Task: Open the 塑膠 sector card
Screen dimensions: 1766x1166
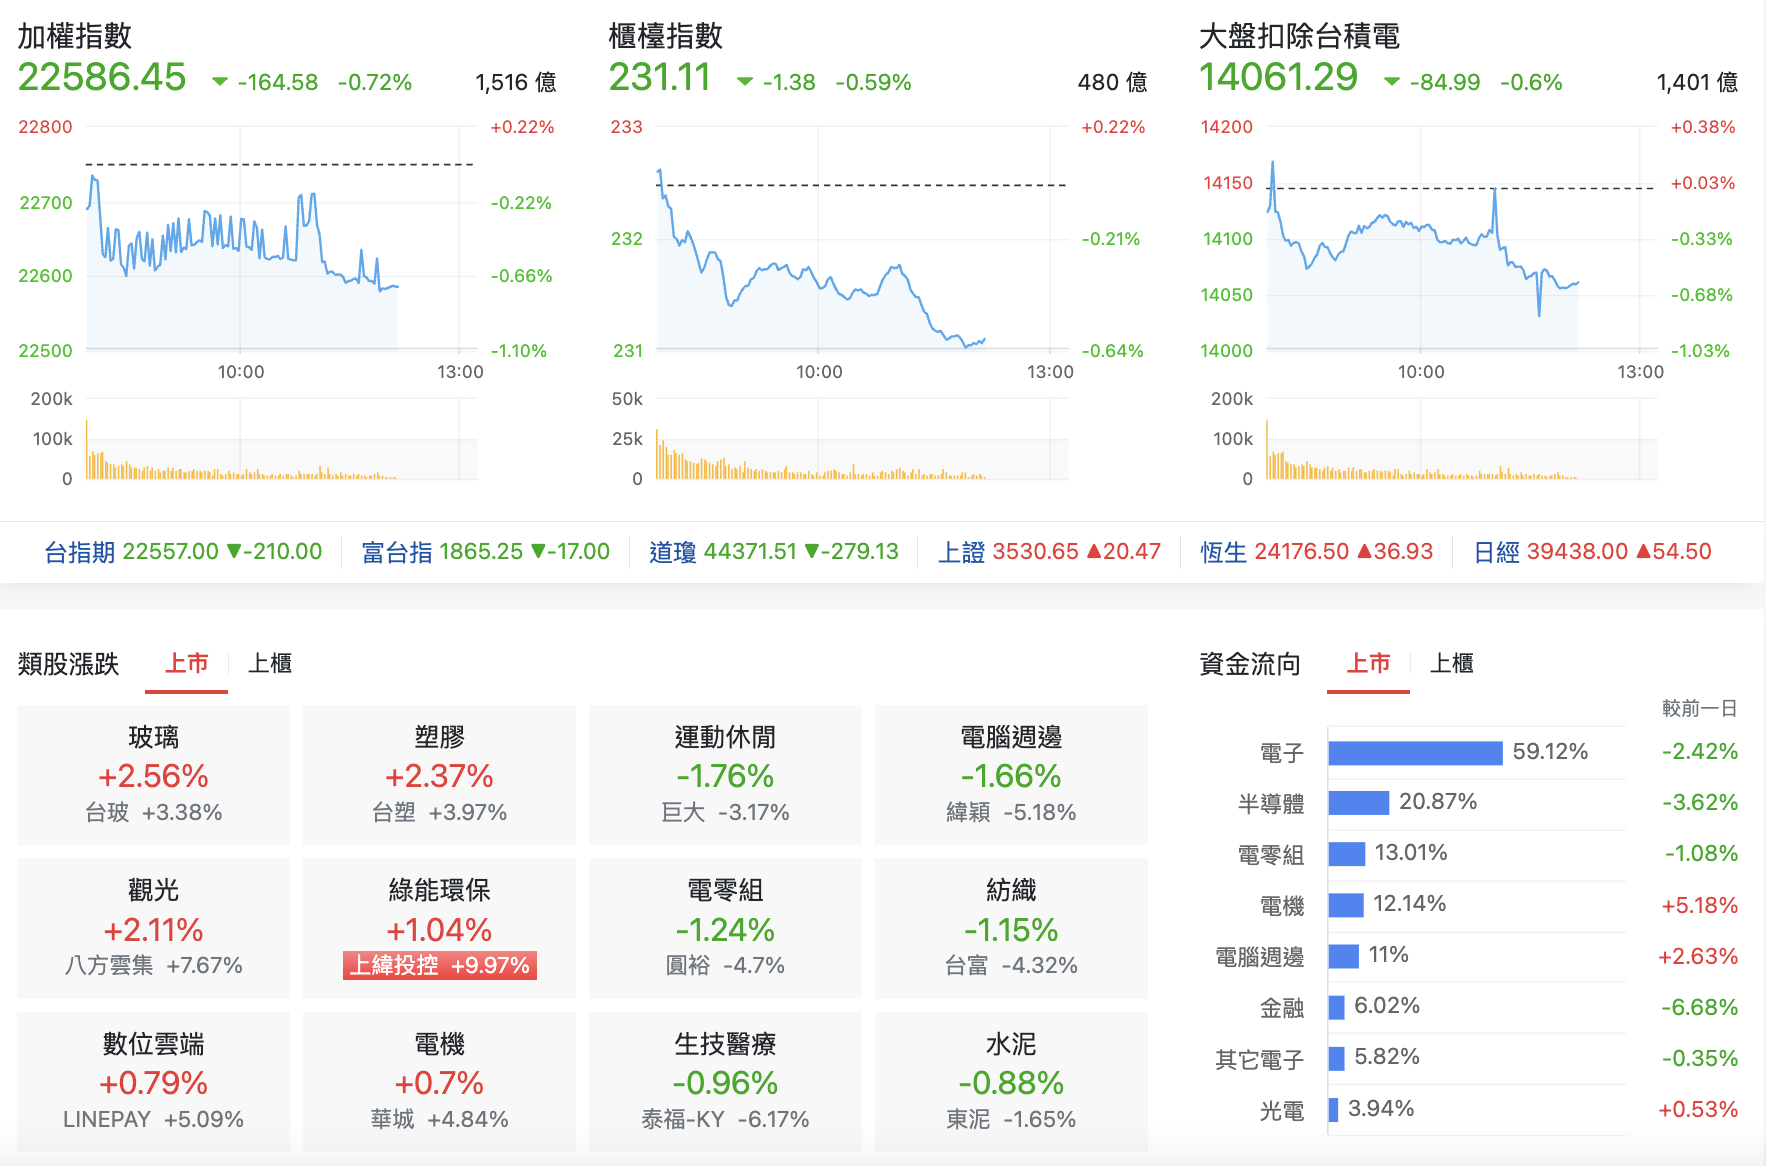Action: 439,775
